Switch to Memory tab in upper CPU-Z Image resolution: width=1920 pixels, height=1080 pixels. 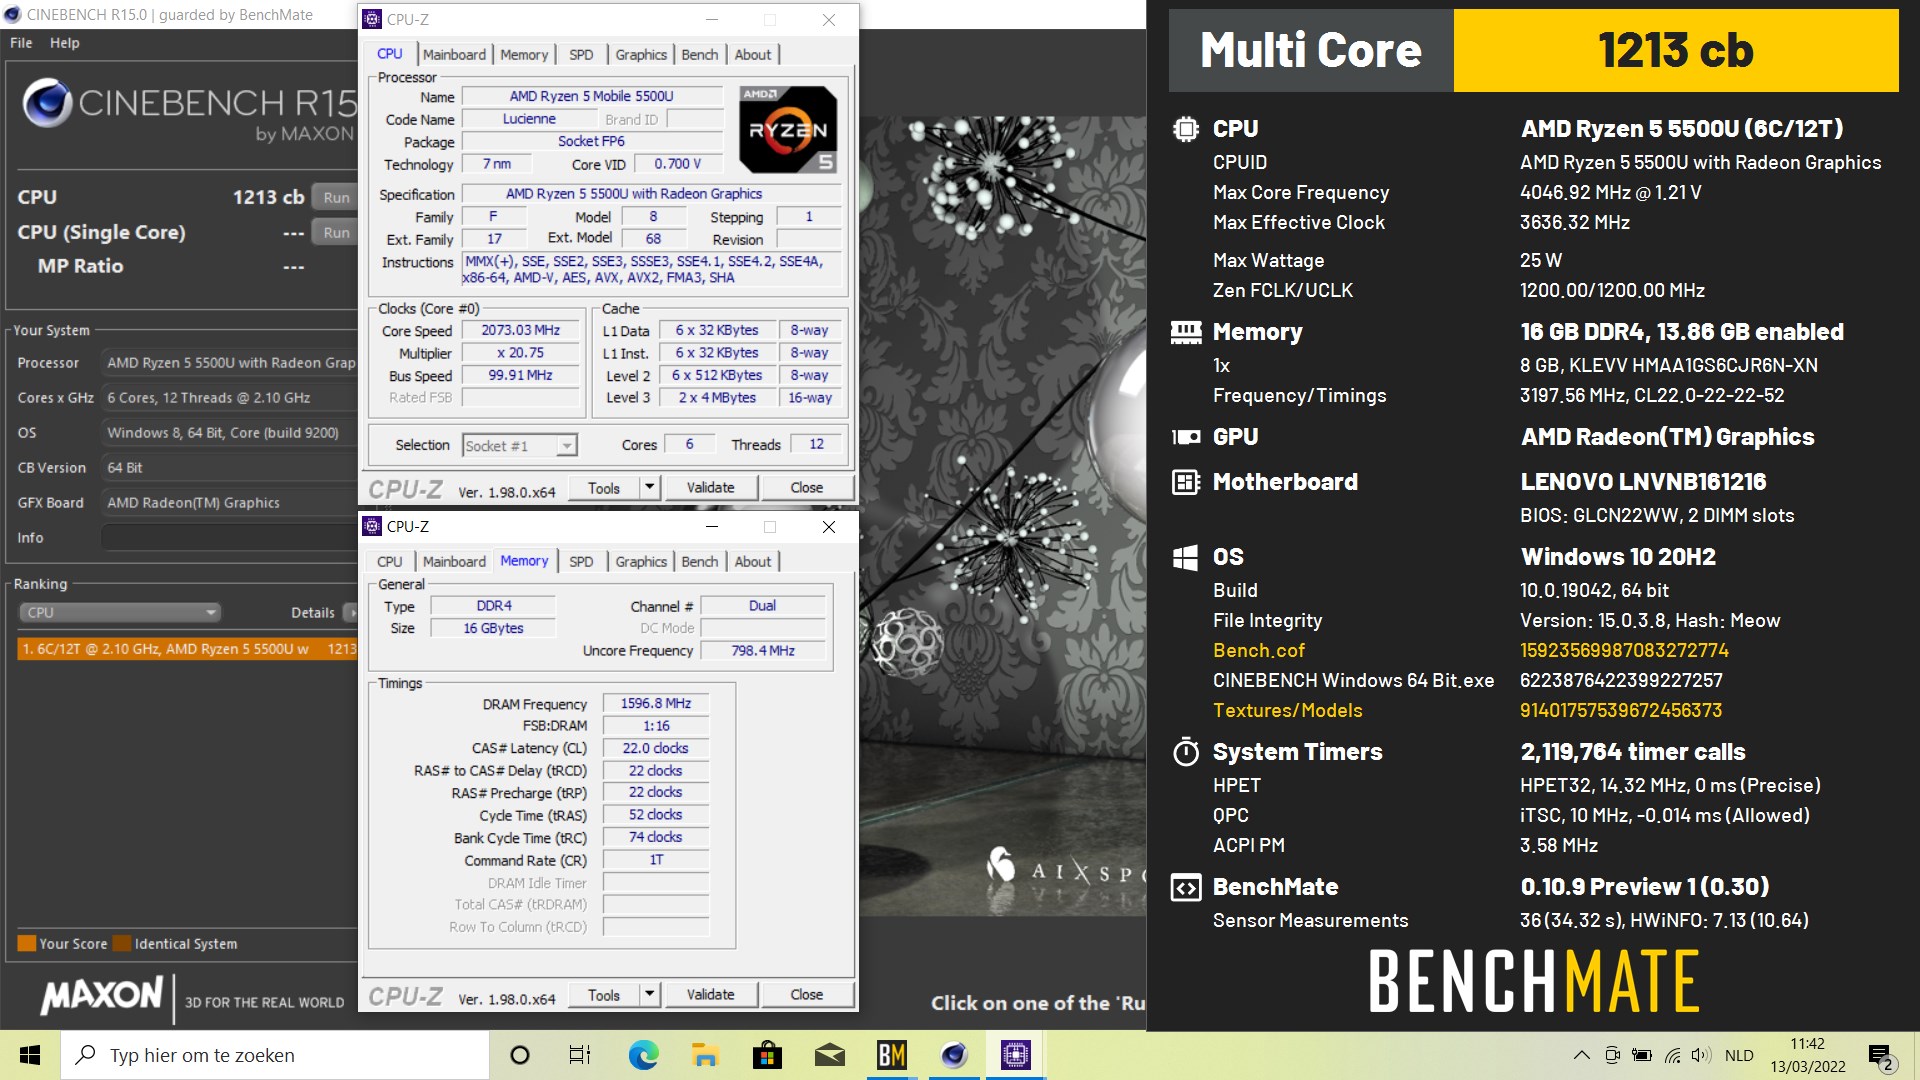click(524, 55)
